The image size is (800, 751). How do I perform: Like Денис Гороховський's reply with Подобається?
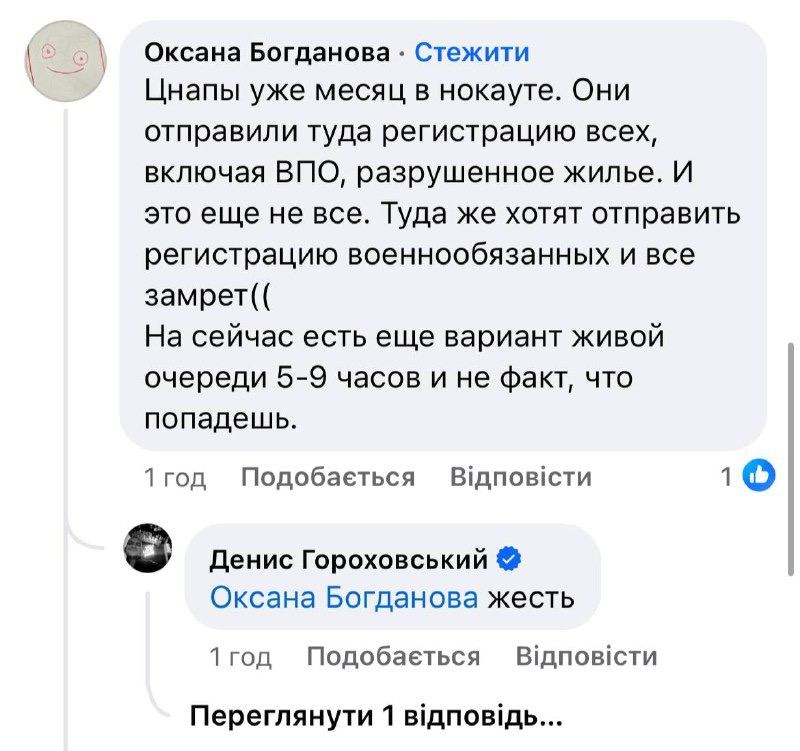pos(393,656)
